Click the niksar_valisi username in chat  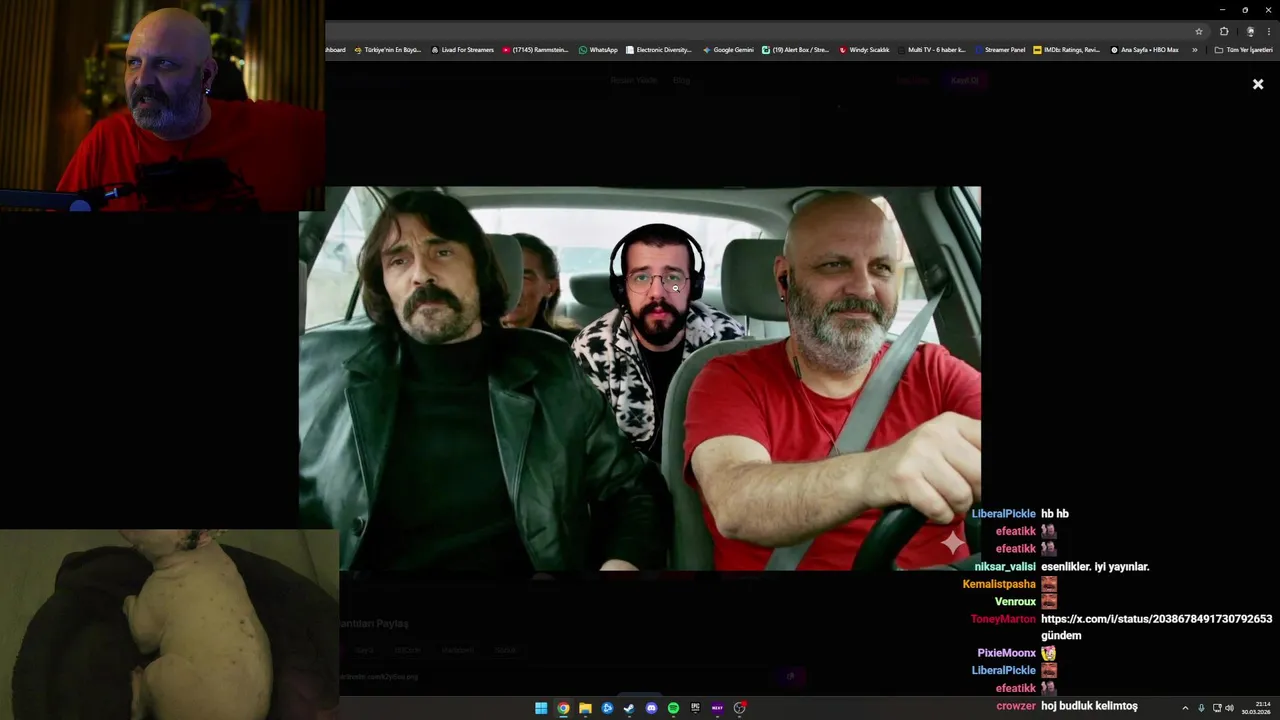click(1005, 566)
